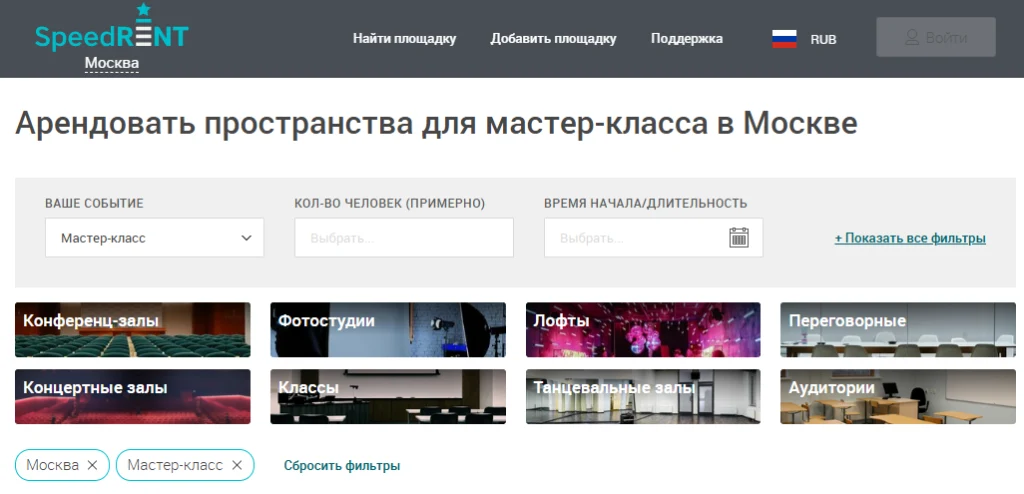Click the start time/duration input field
The height and width of the screenshot is (494, 1024).
coord(635,238)
